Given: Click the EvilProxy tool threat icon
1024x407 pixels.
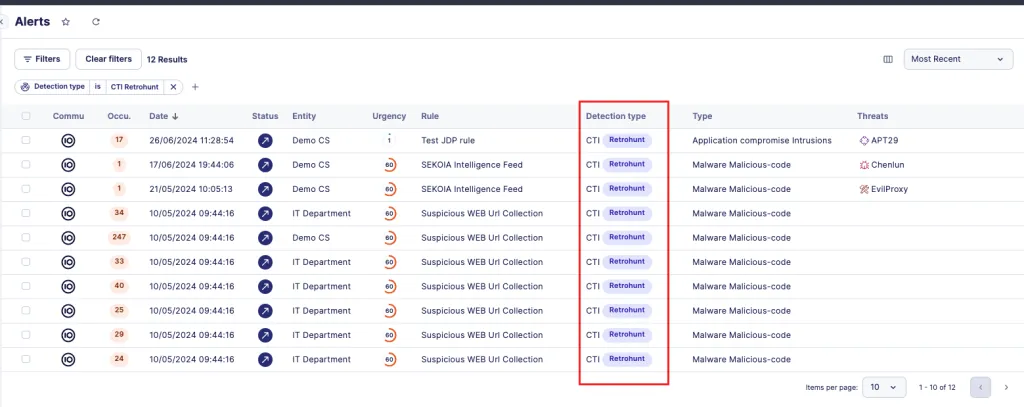Looking at the screenshot, I should point(865,189).
